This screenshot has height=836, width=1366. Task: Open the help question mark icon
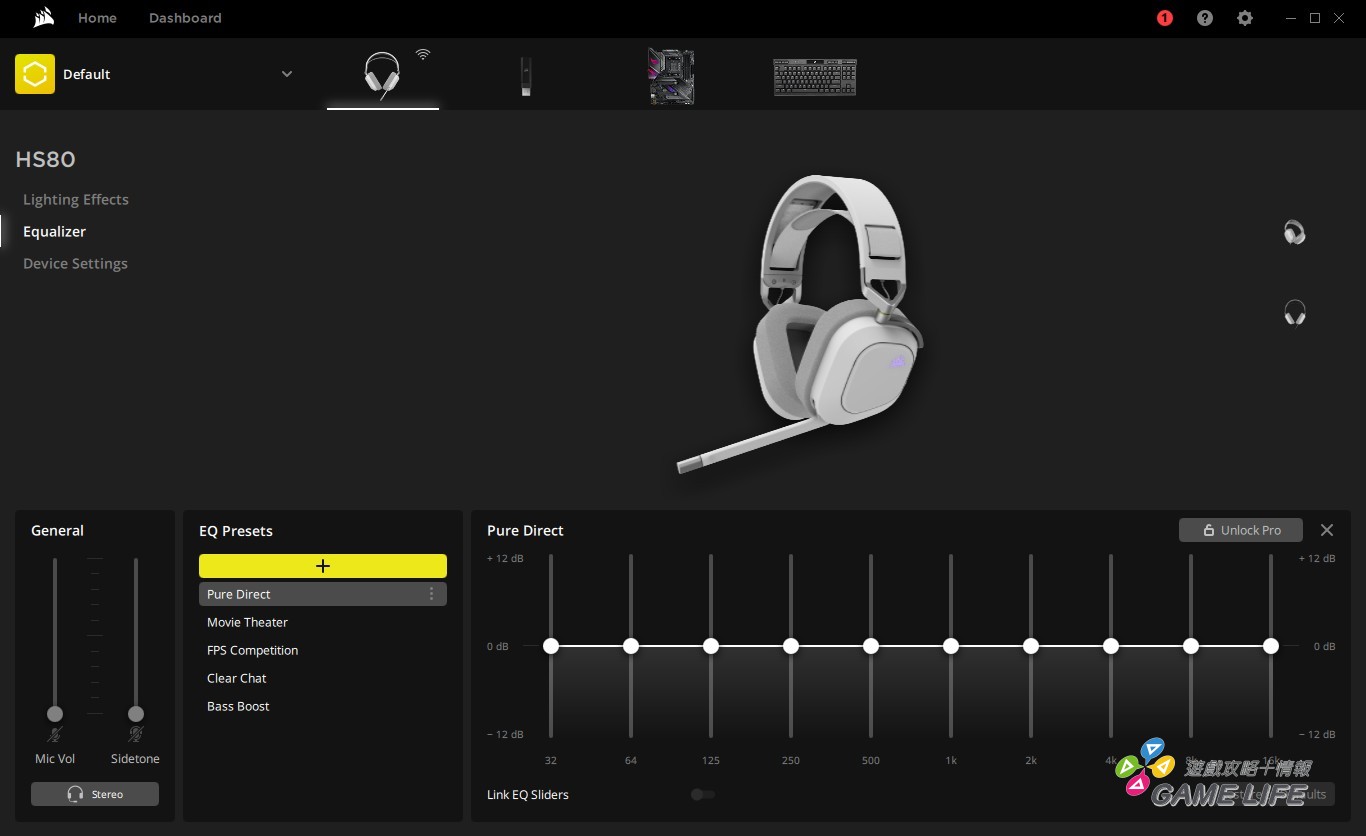[x=1205, y=18]
